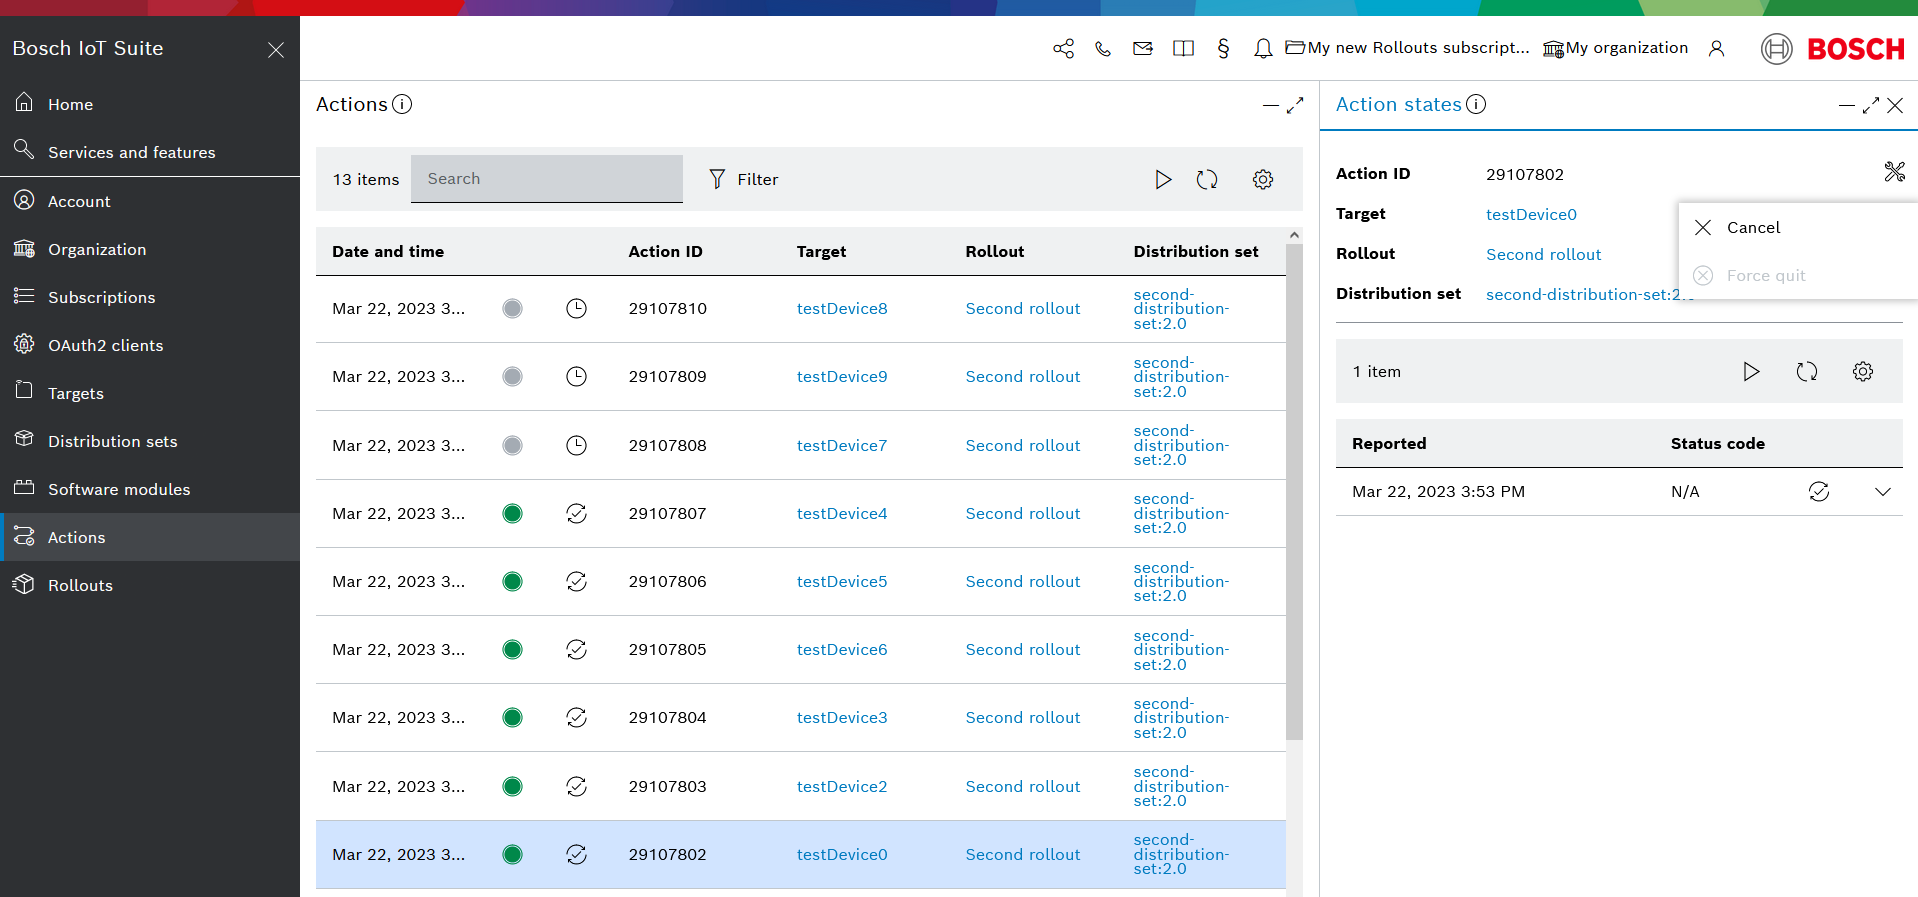Click the share icon in top header
This screenshot has height=897, width=1918.
point(1063,48)
